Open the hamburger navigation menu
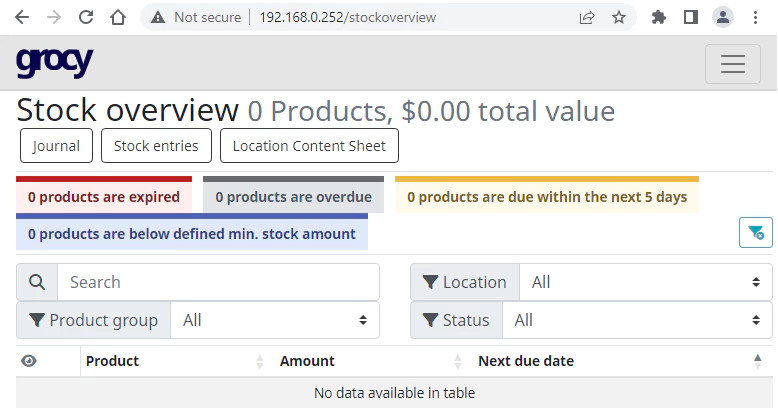This screenshot has height=413, width=778. pos(733,64)
